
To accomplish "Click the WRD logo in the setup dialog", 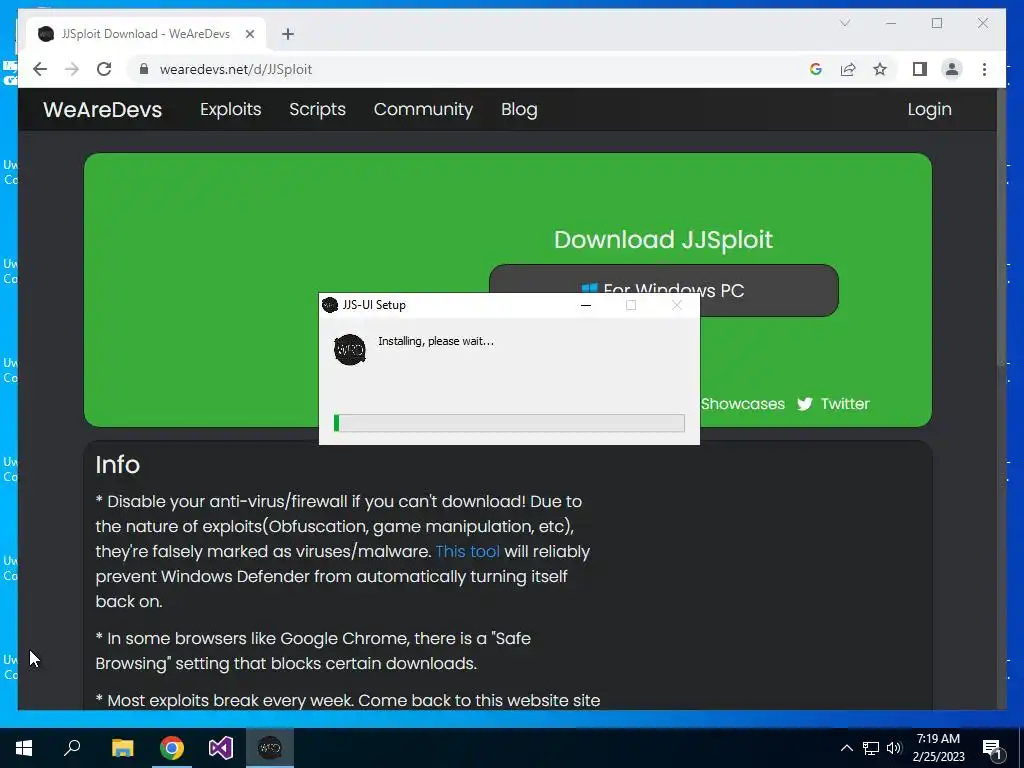I will pyautogui.click(x=350, y=349).
